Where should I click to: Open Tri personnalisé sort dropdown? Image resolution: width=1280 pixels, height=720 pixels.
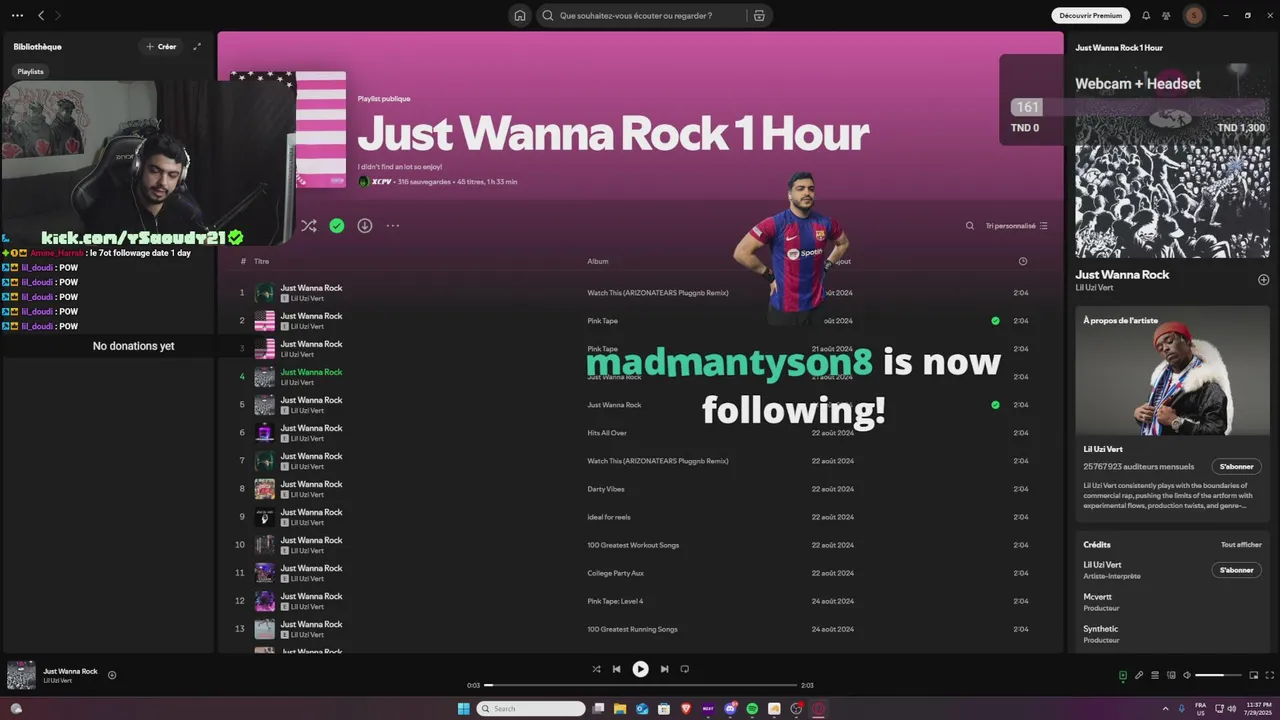(1017, 226)
